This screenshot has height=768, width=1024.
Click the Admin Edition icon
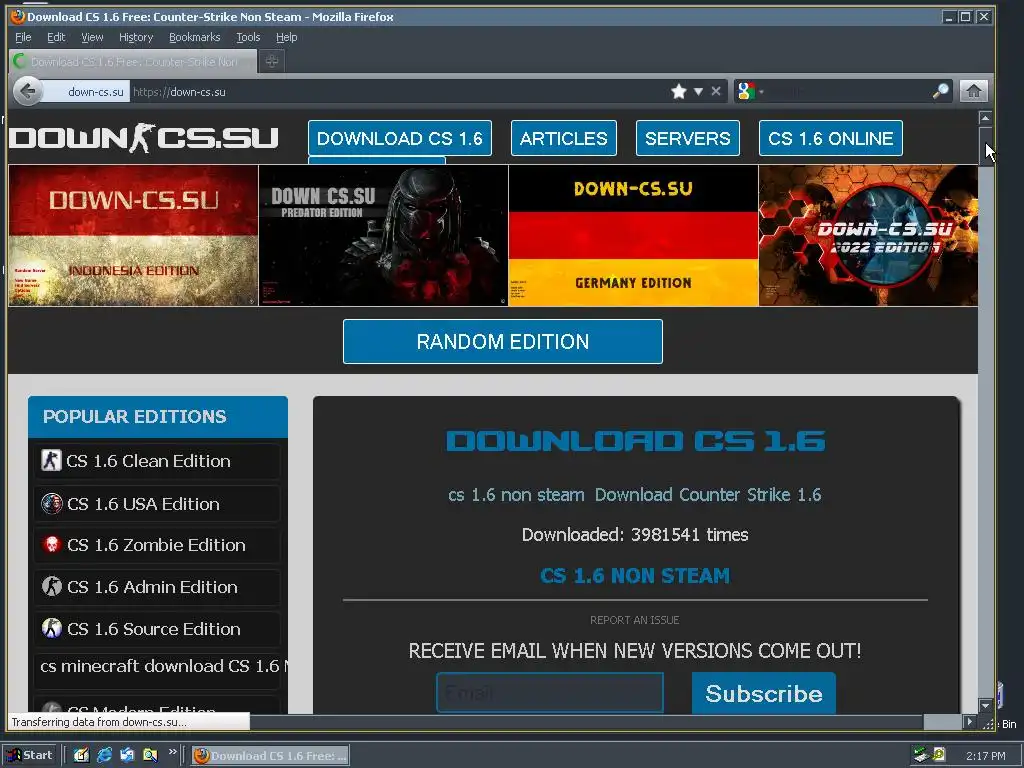click(52, 586)
